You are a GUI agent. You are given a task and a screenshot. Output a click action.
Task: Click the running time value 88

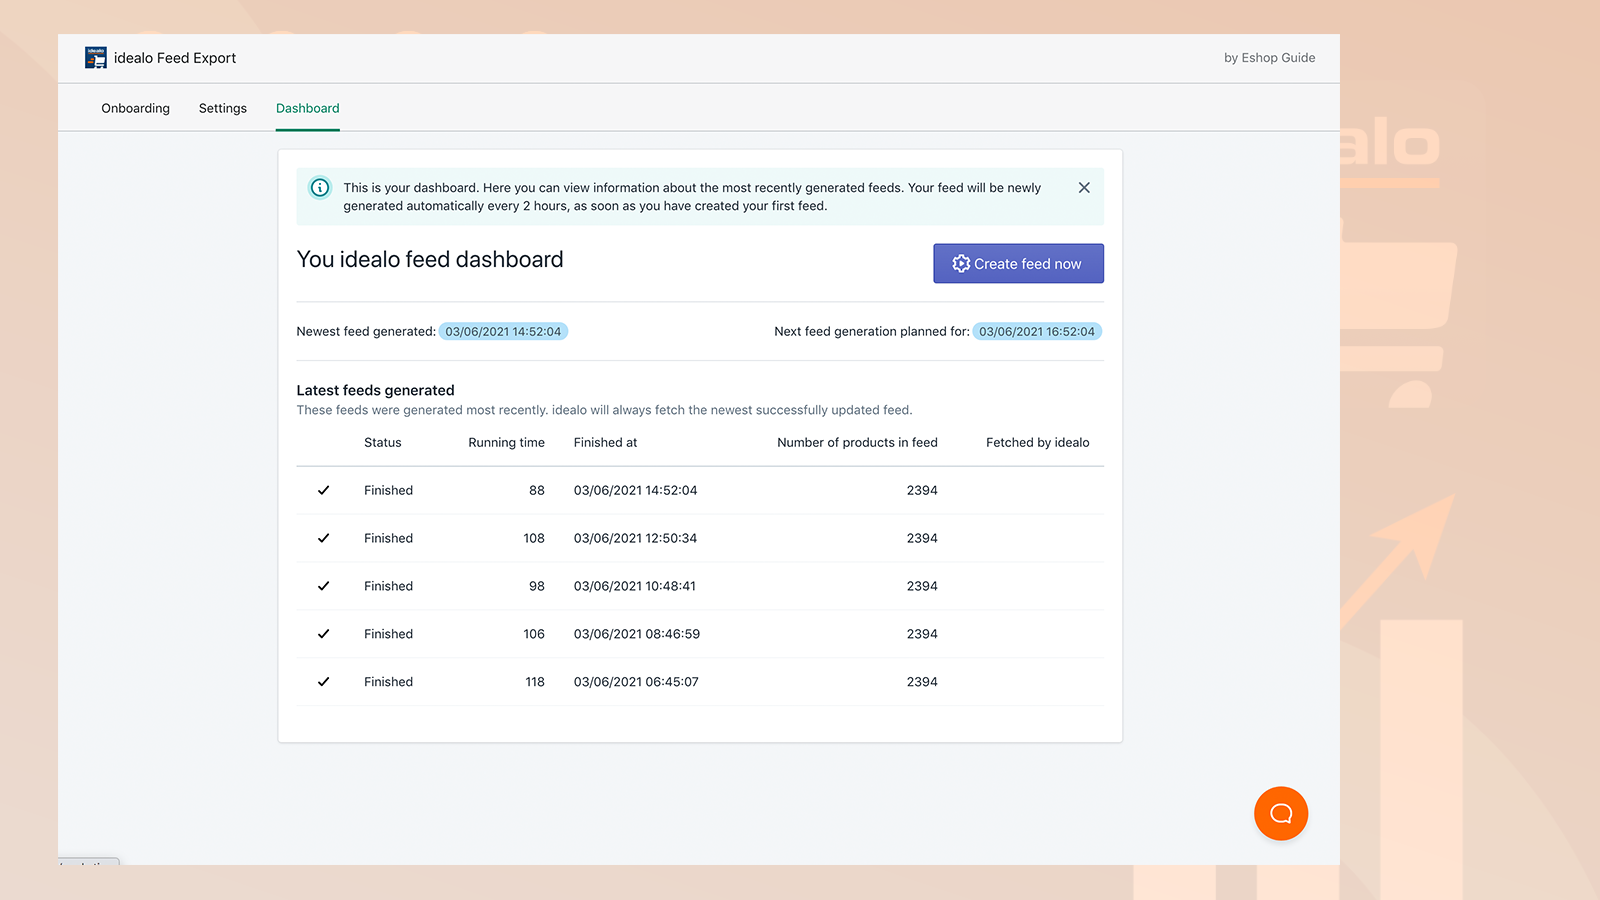pyautogui.click(x=537, y=490)
